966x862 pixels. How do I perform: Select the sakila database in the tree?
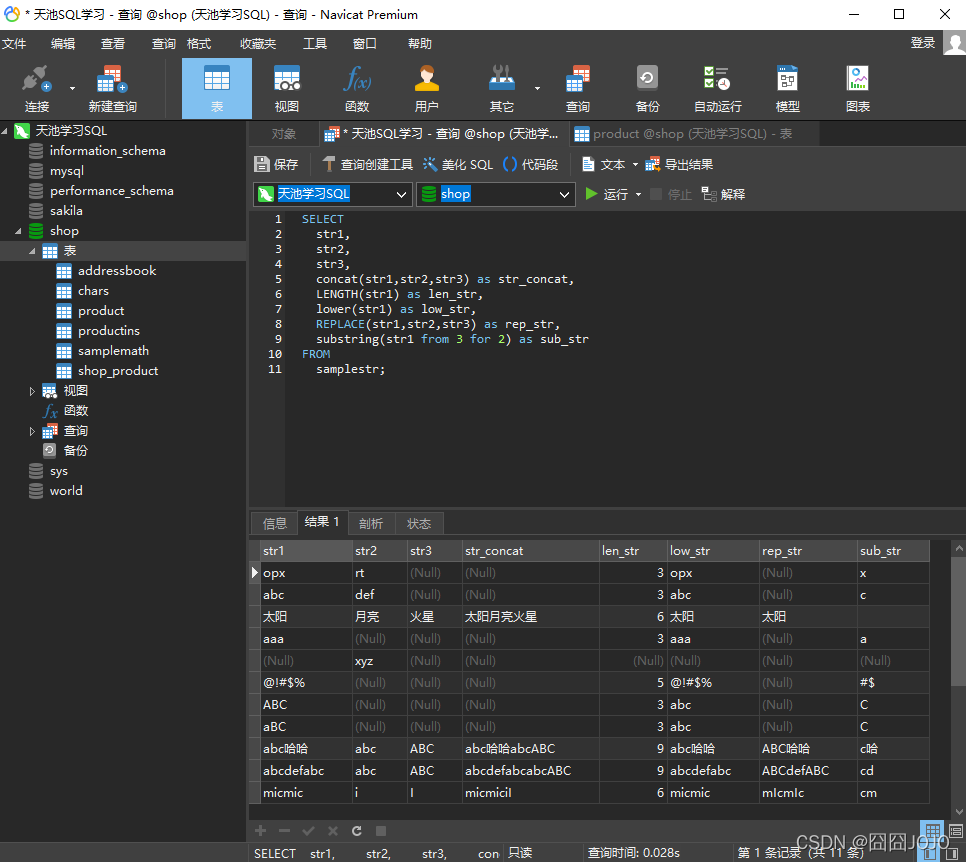tap(66, 211)
